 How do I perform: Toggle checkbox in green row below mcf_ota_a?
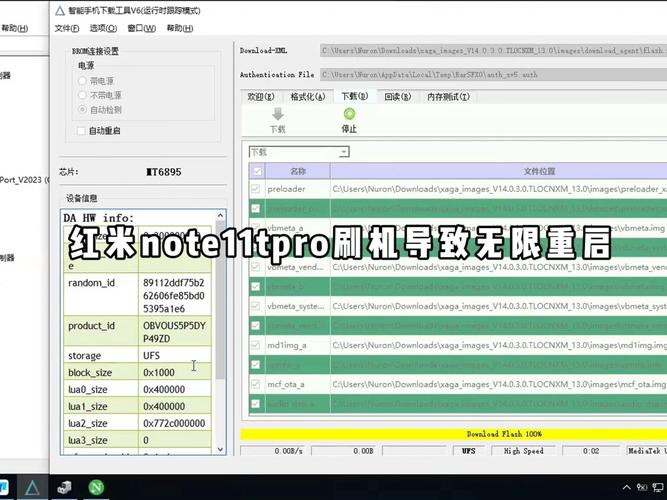tap(255, 403)
